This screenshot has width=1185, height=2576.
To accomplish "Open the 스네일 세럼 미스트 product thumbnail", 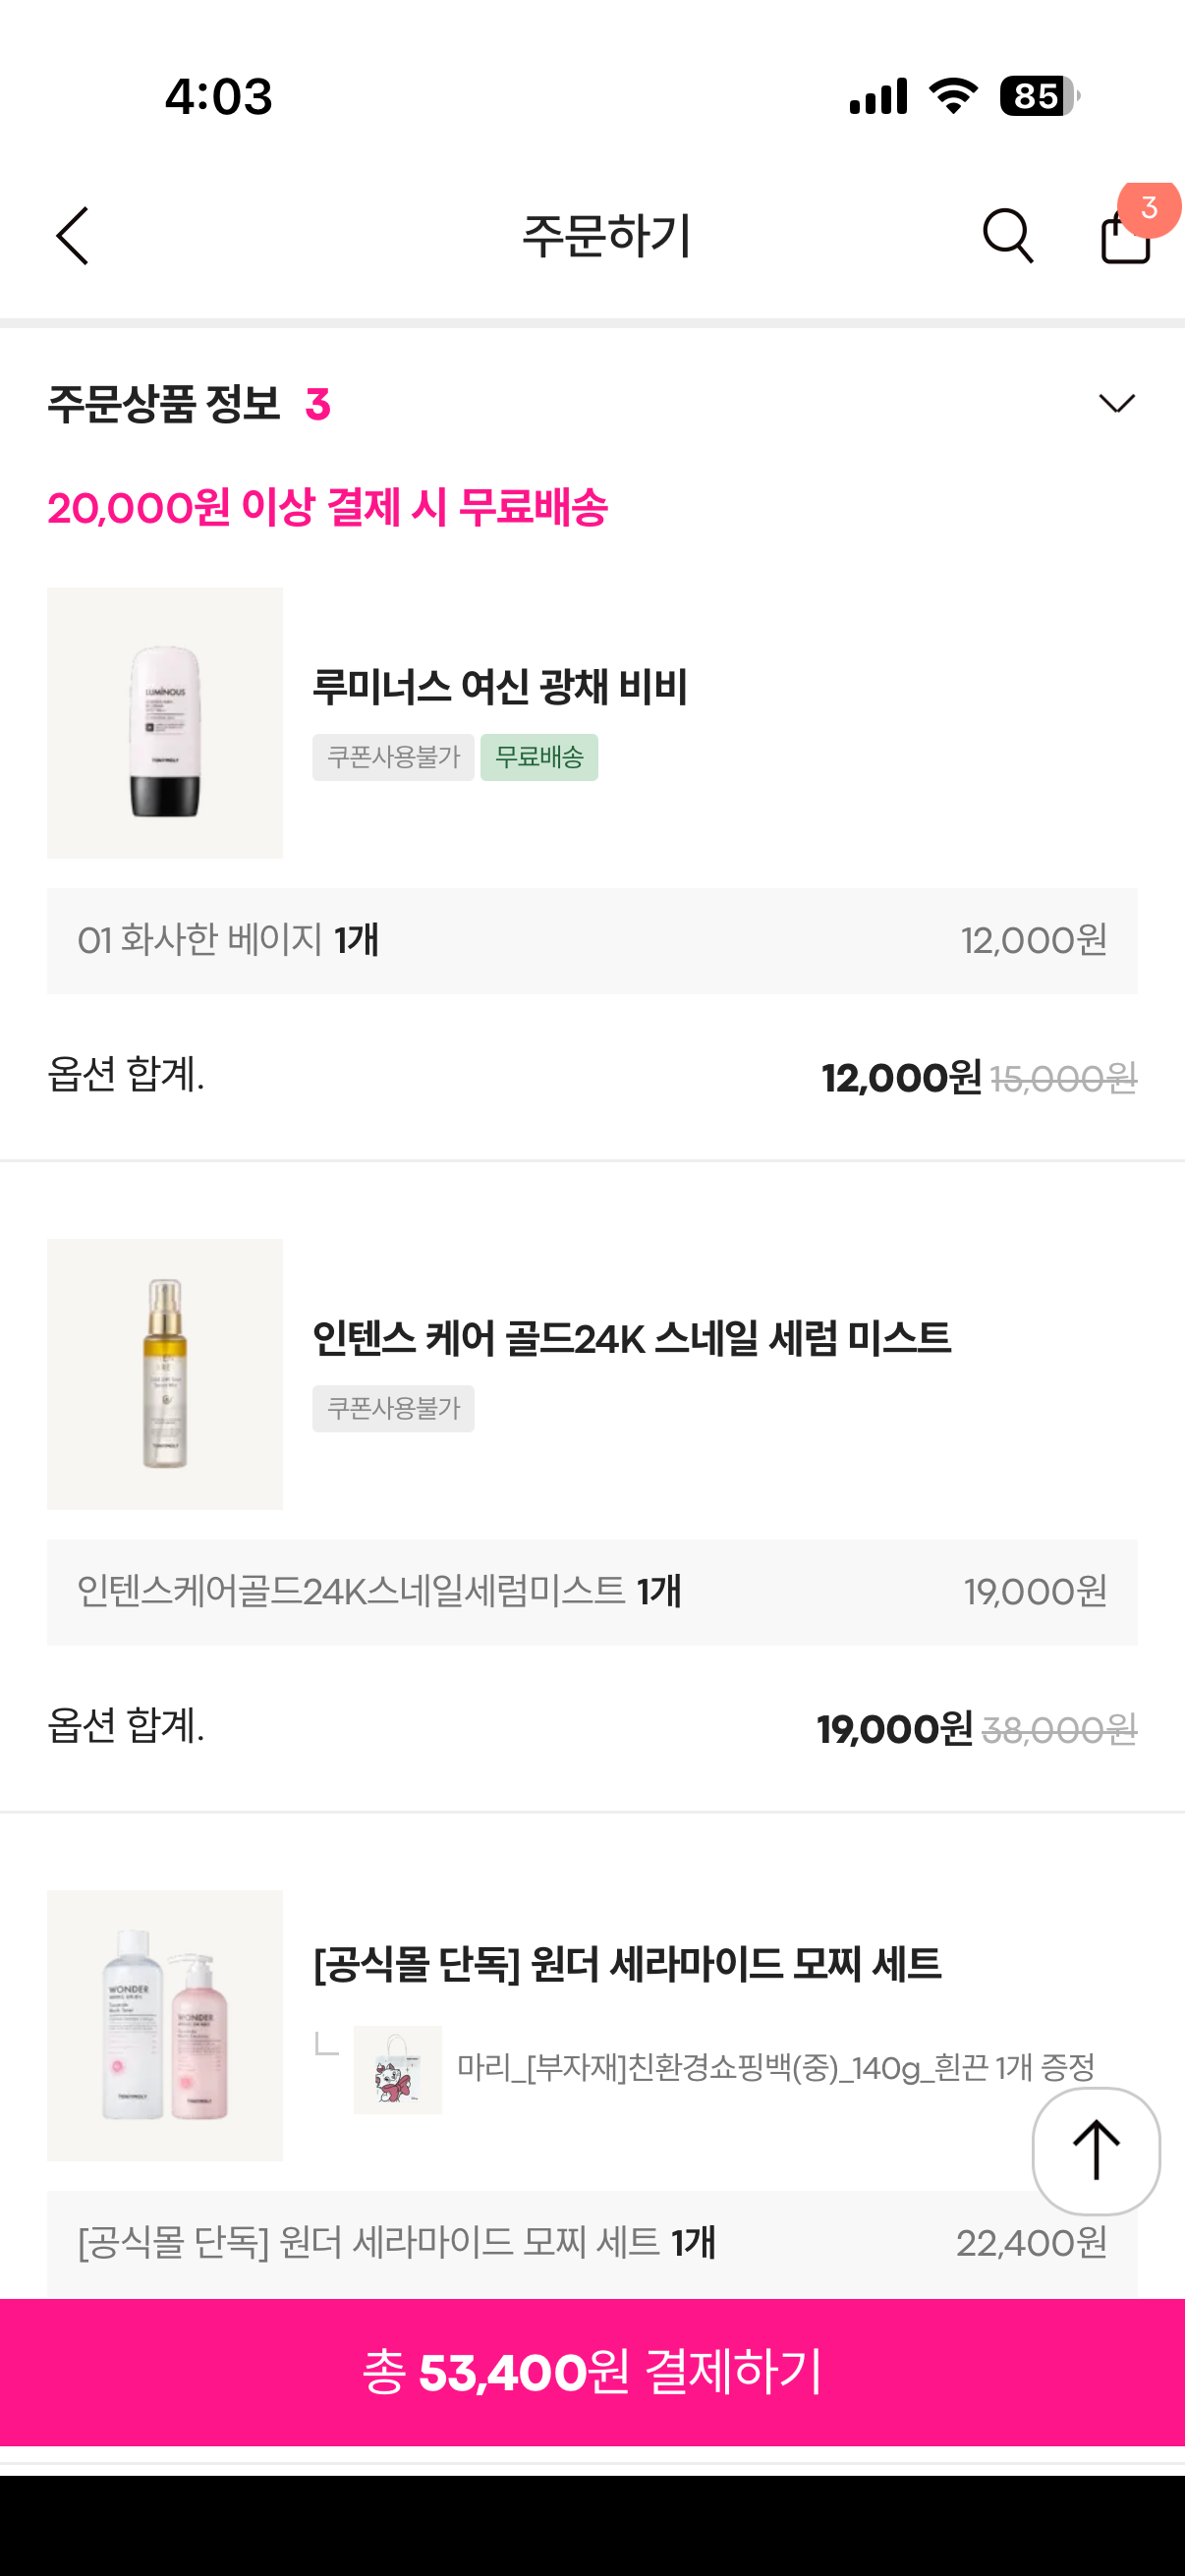I will point(165,1374).
